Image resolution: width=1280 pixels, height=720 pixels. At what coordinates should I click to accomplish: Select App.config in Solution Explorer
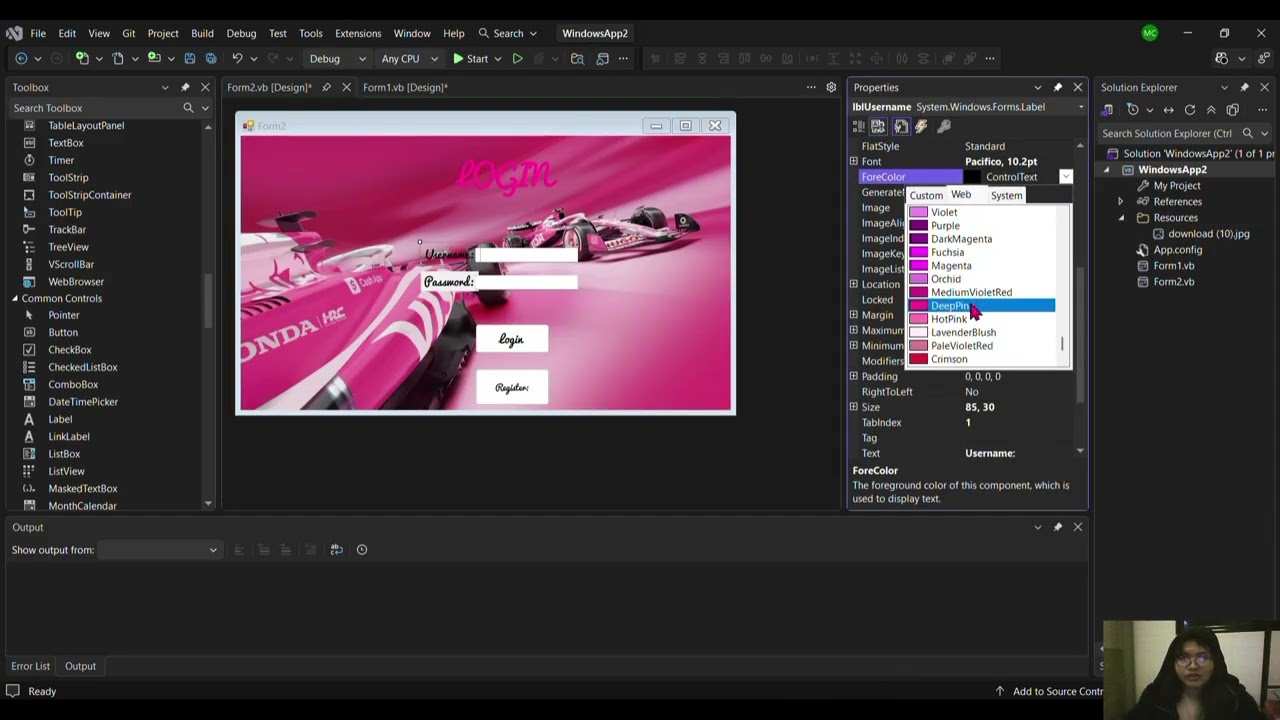coord(1178,250)
